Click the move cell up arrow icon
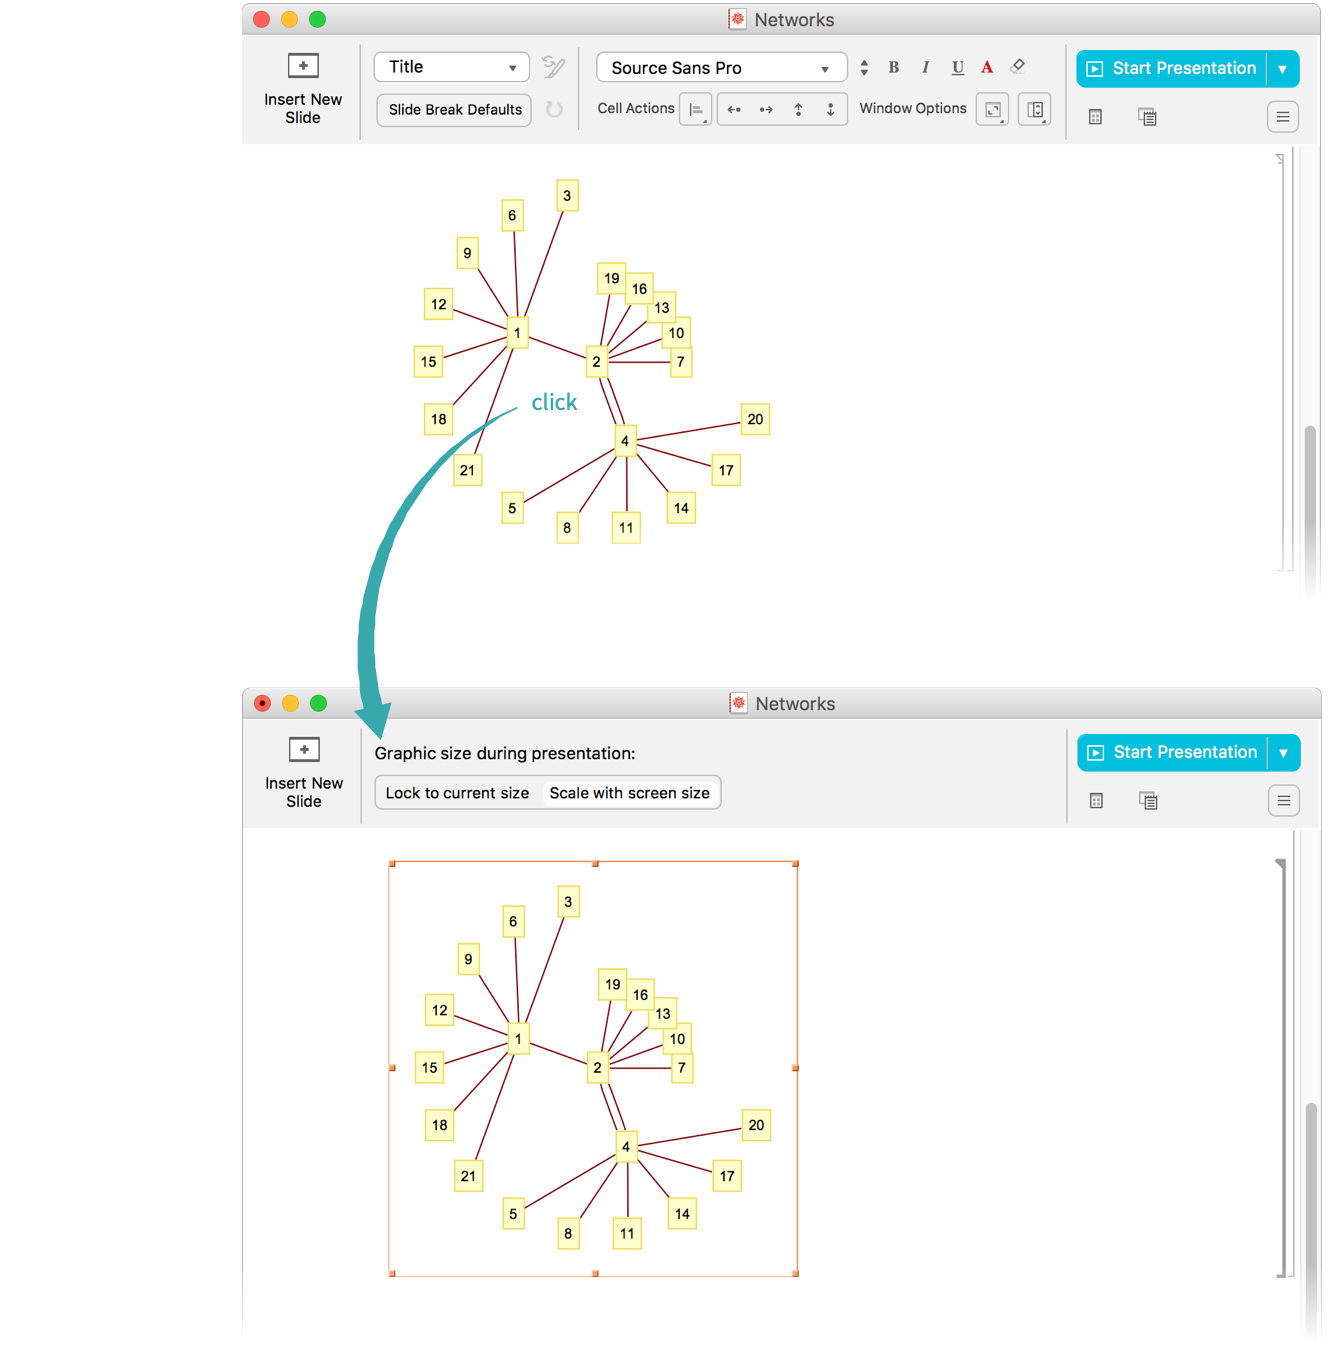The height and width of the screenshot is (1345, 1342). tap(798, 109)
